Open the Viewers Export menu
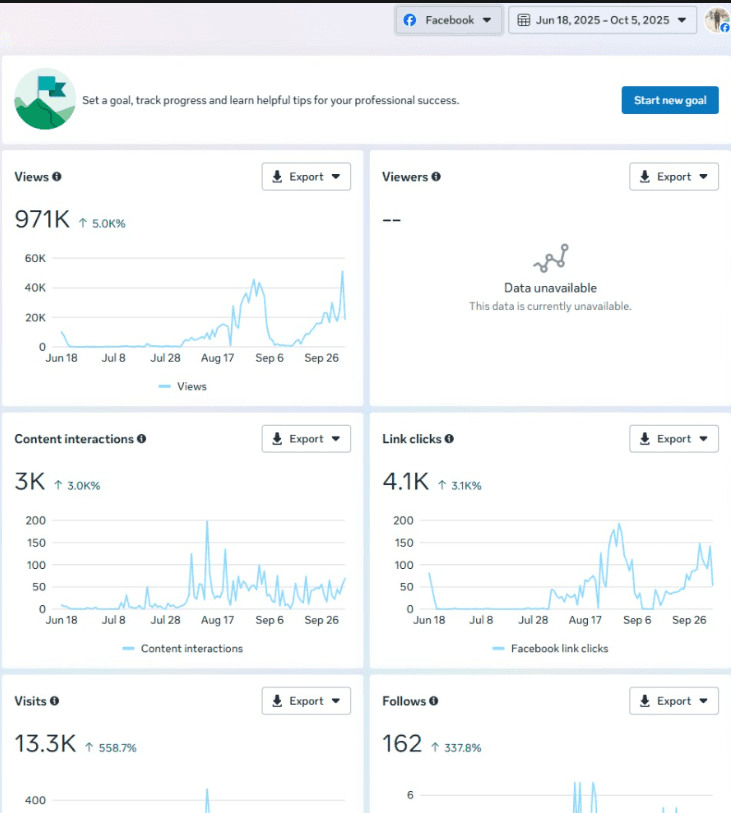Image resolution: width=731 pixels, height=813 pixels. click(673, 176)
